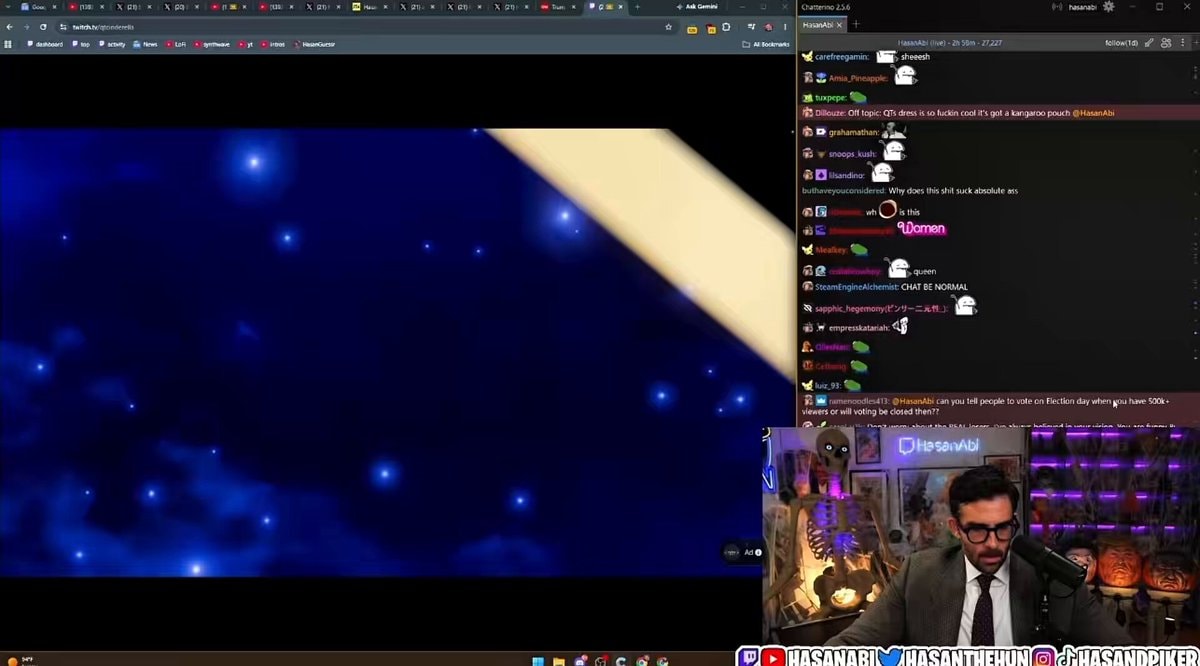Open the News bookmark
Screen dimensions: 1200x666
coord(146,44)
